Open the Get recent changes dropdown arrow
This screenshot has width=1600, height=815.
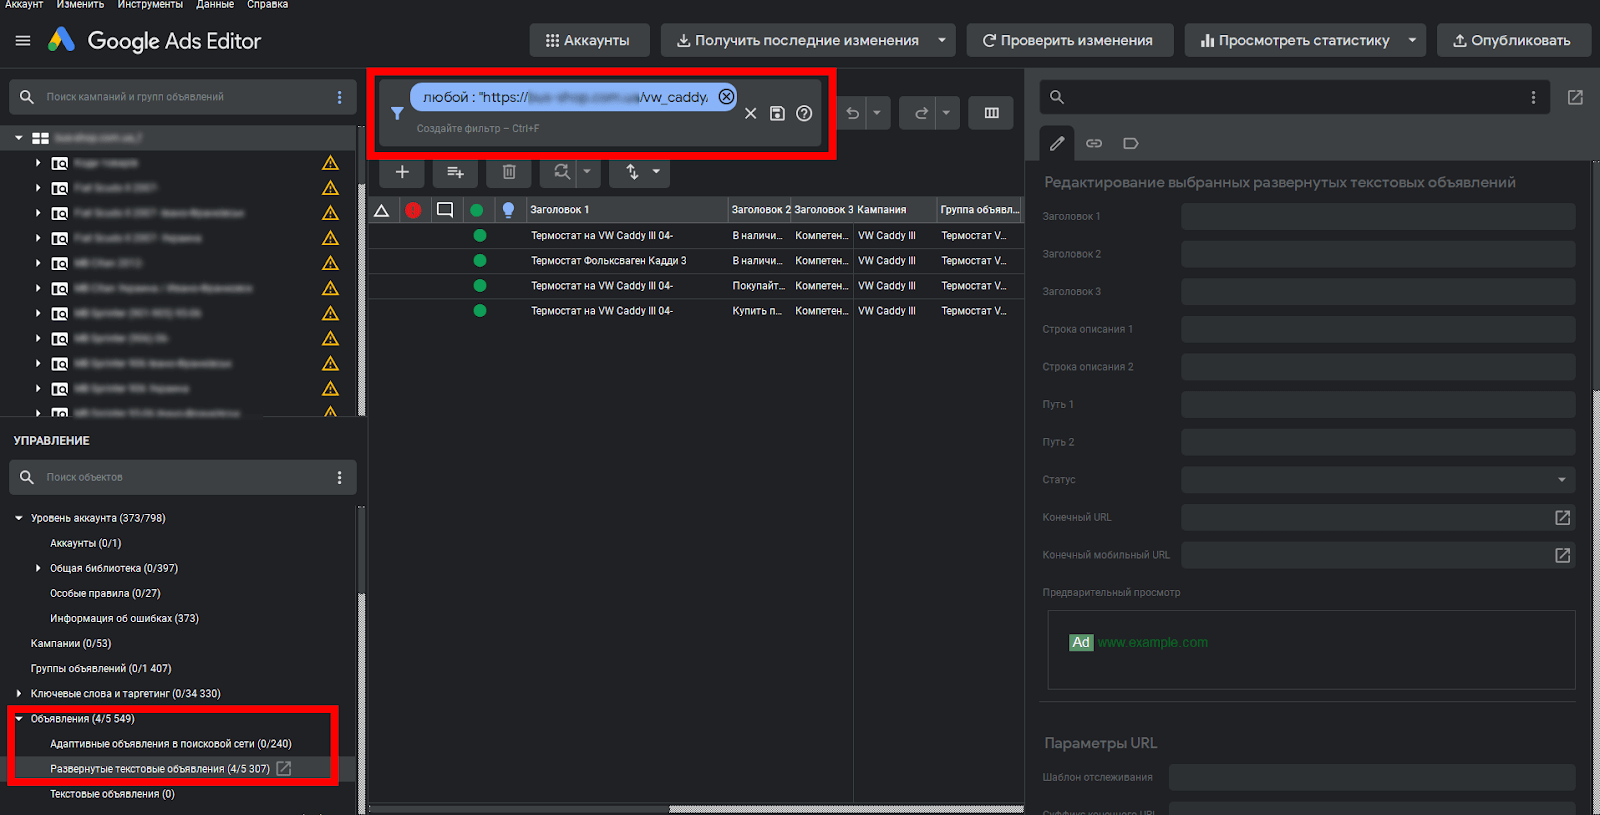(942, 40)
